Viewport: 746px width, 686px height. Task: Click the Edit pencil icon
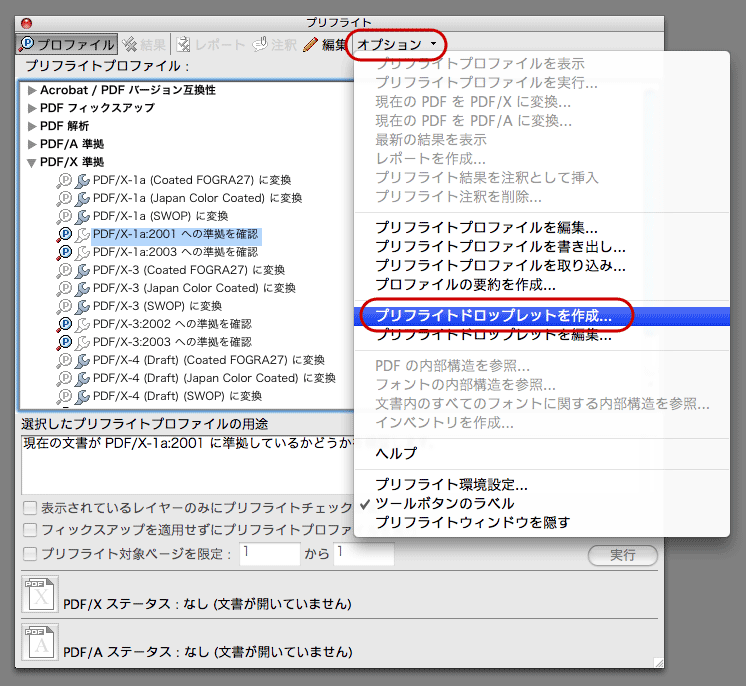point(310,44)
